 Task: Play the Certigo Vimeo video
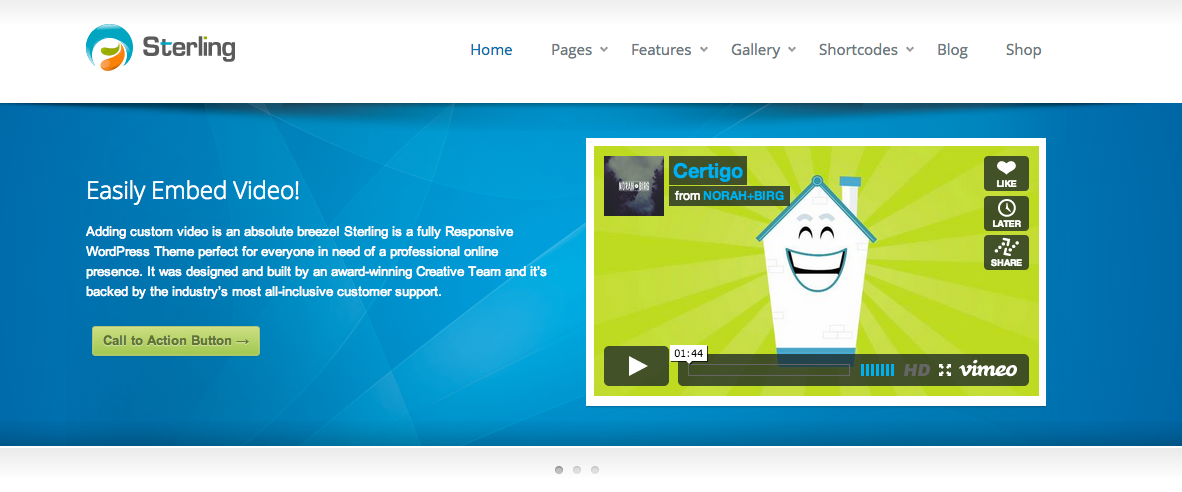636,366
